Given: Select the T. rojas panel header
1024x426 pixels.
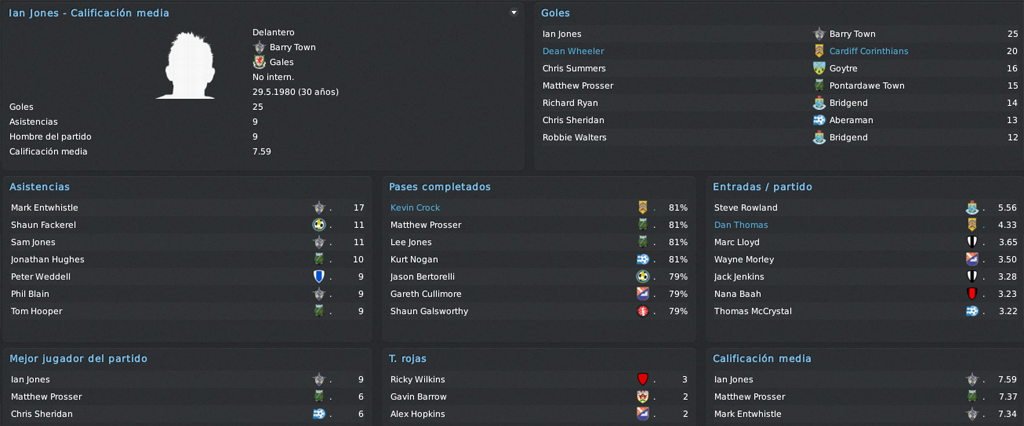Looking at the screenshot, I should (x=408, y=359).
